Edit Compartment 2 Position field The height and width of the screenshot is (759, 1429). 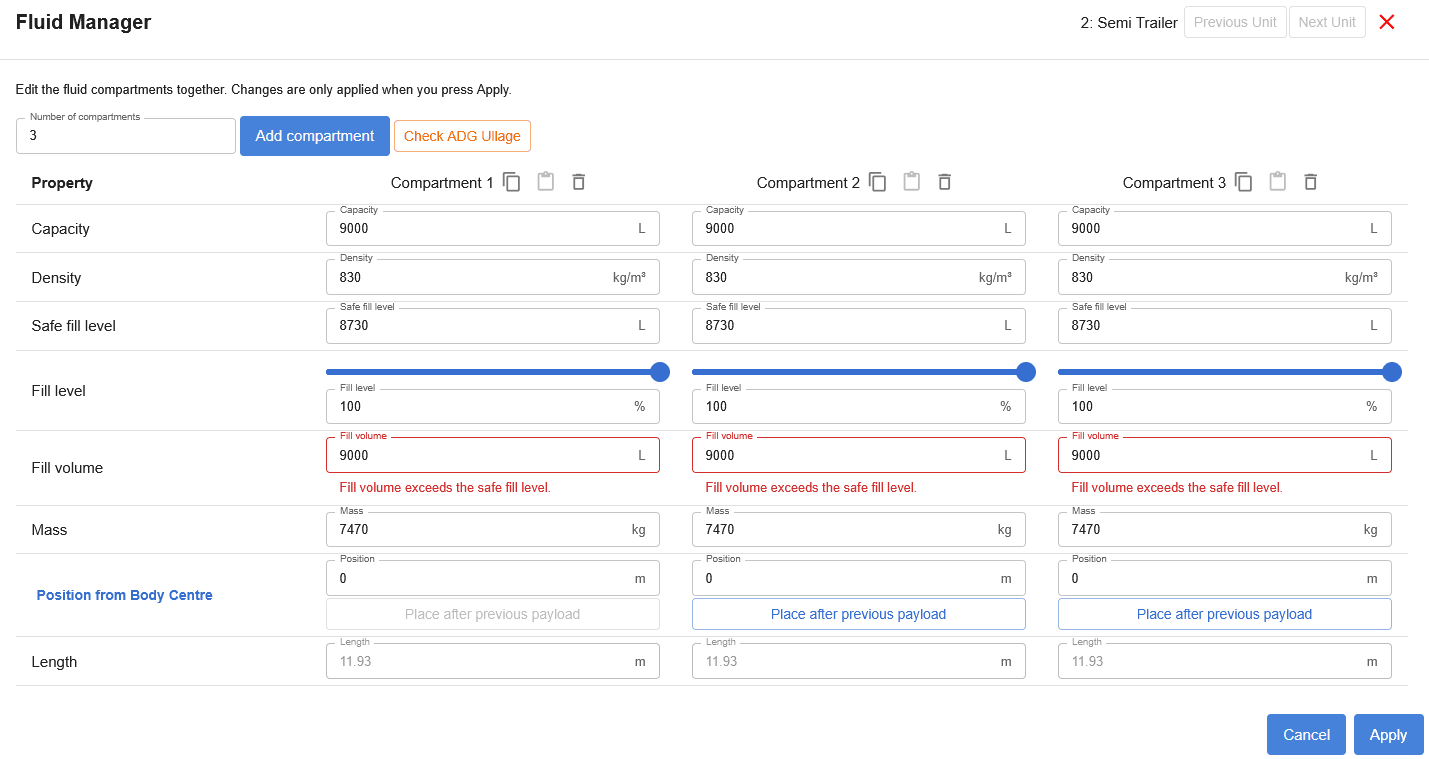pos(859,578)
